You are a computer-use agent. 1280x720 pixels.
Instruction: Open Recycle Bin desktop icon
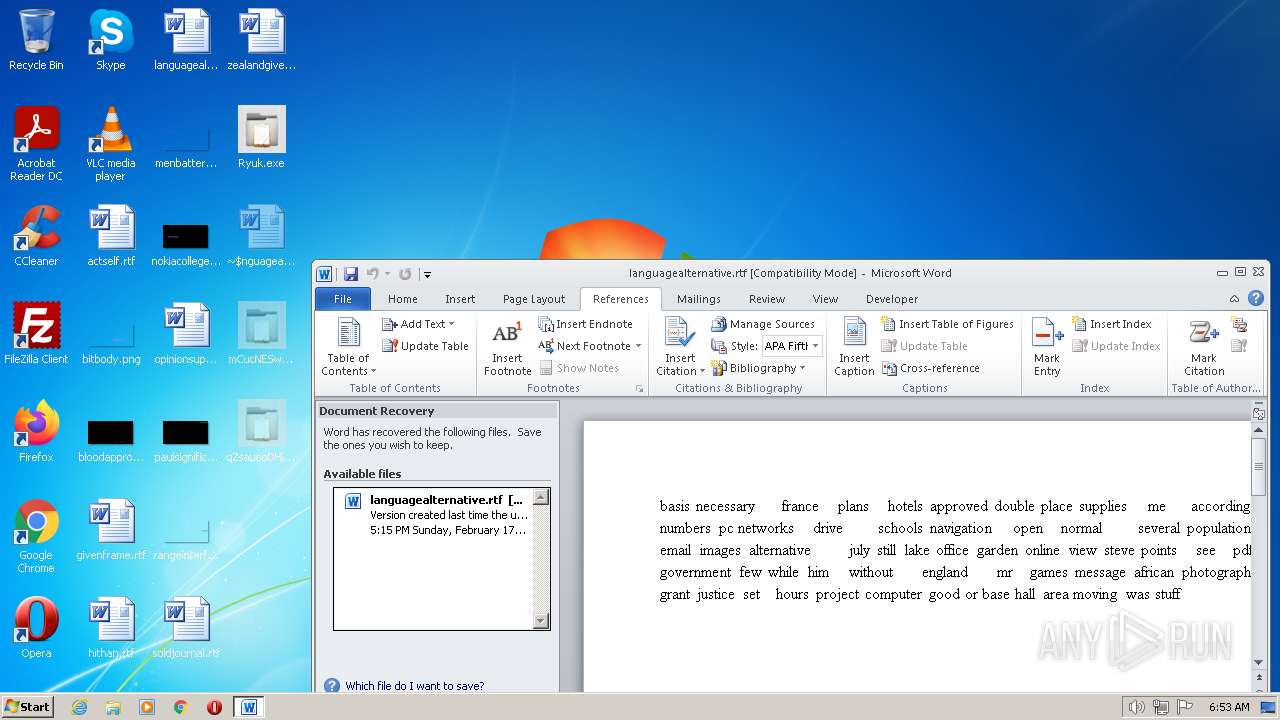36,40
